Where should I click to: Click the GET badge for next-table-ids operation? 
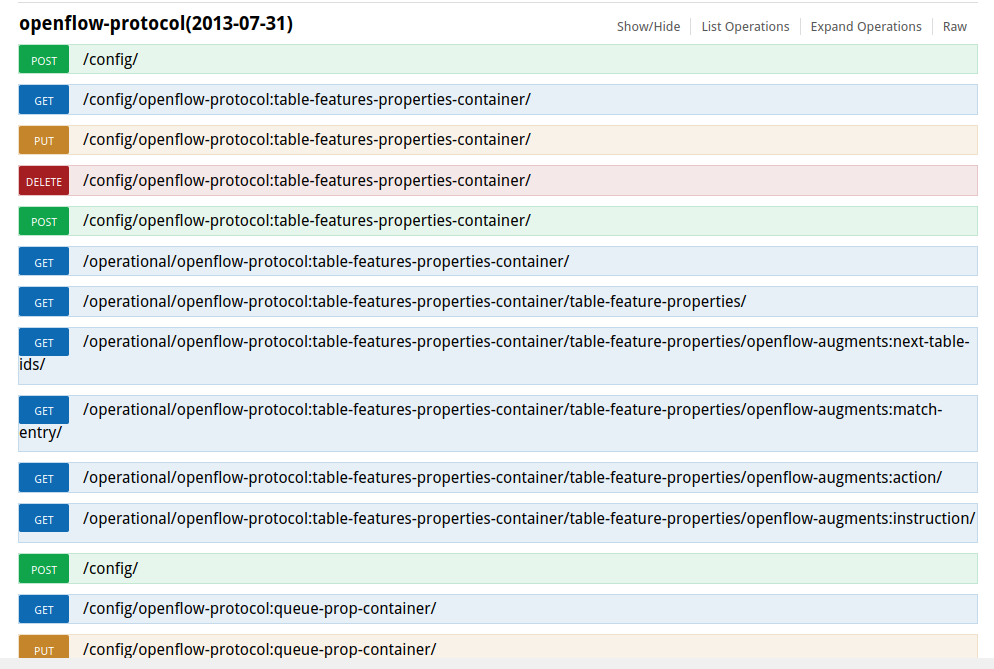44,342
